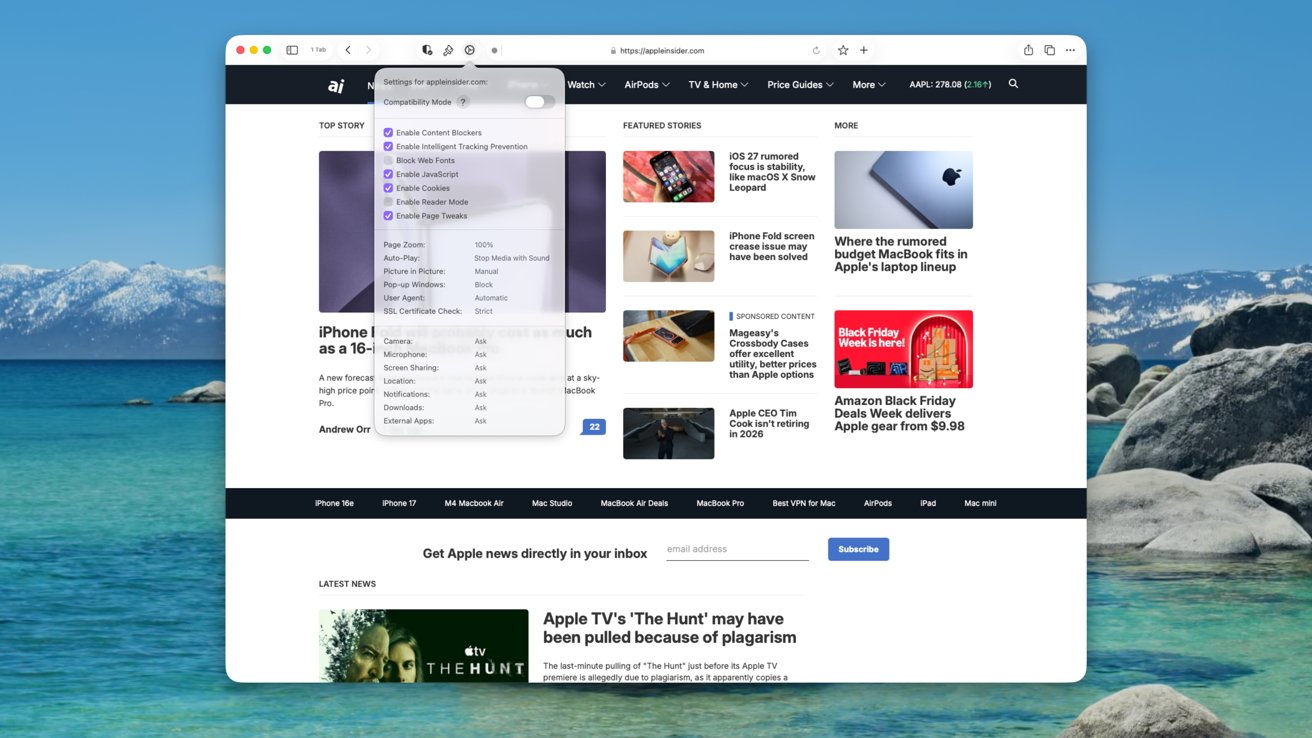
Task: Show the tab overview icon
Action: pos(1049,50)
